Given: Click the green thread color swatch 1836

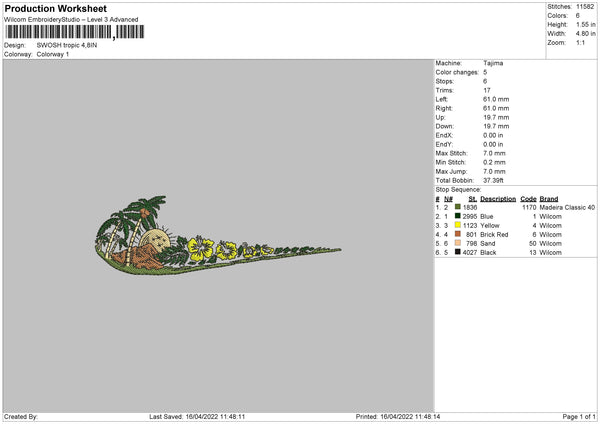Looking at the screenshot, I should click(x=458, y=207).
